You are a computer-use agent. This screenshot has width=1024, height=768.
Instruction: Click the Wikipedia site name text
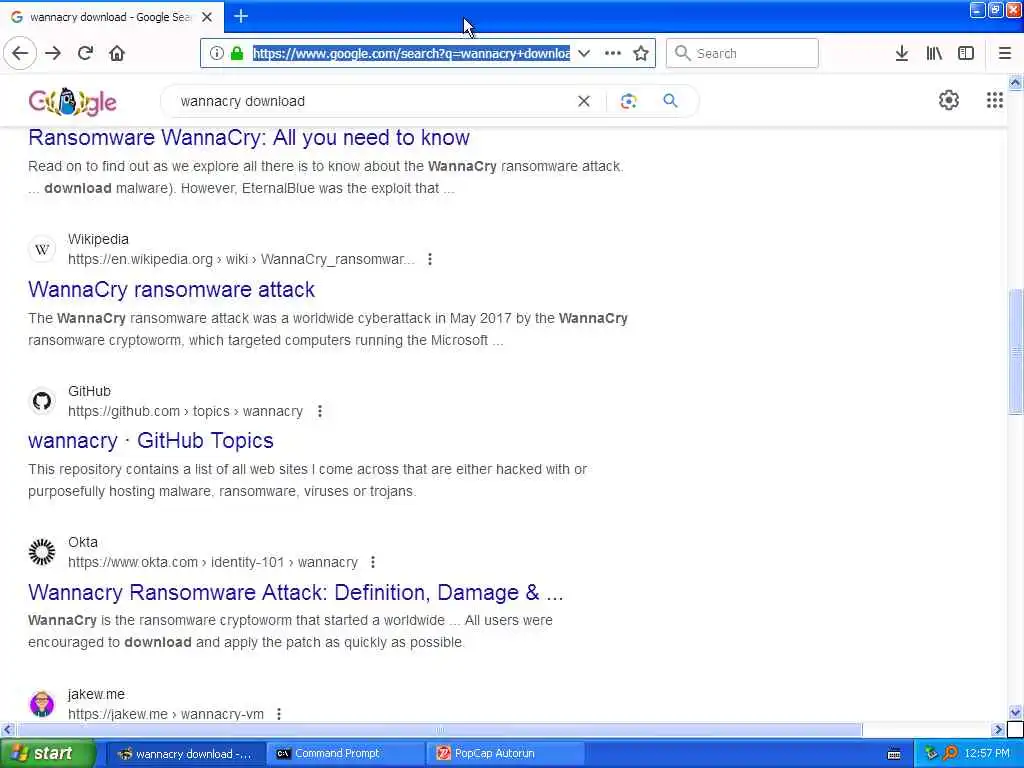tap(99, 239)
